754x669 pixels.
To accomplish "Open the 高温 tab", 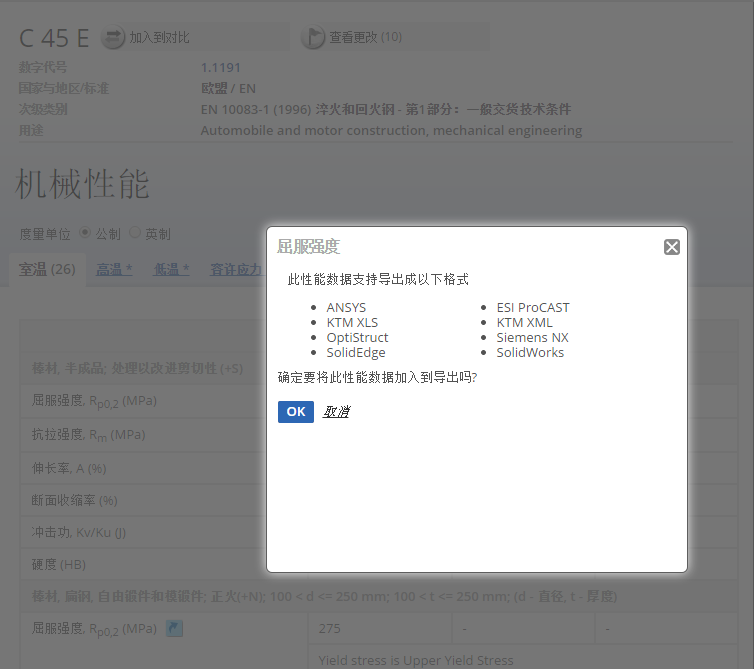I will click(x=114, y=269).
